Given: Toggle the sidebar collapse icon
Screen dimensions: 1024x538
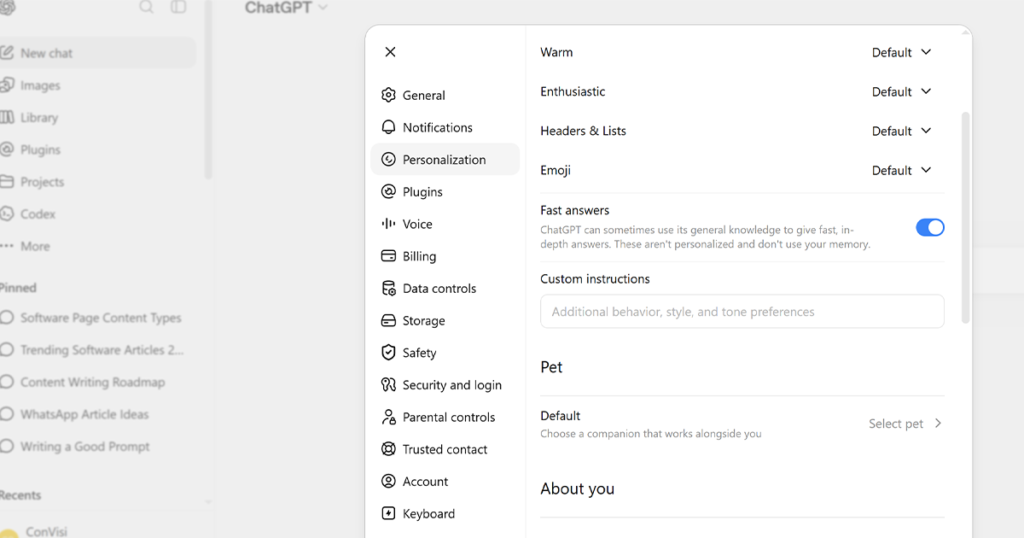Looking at the screenshot, I should tap(178, 7).
